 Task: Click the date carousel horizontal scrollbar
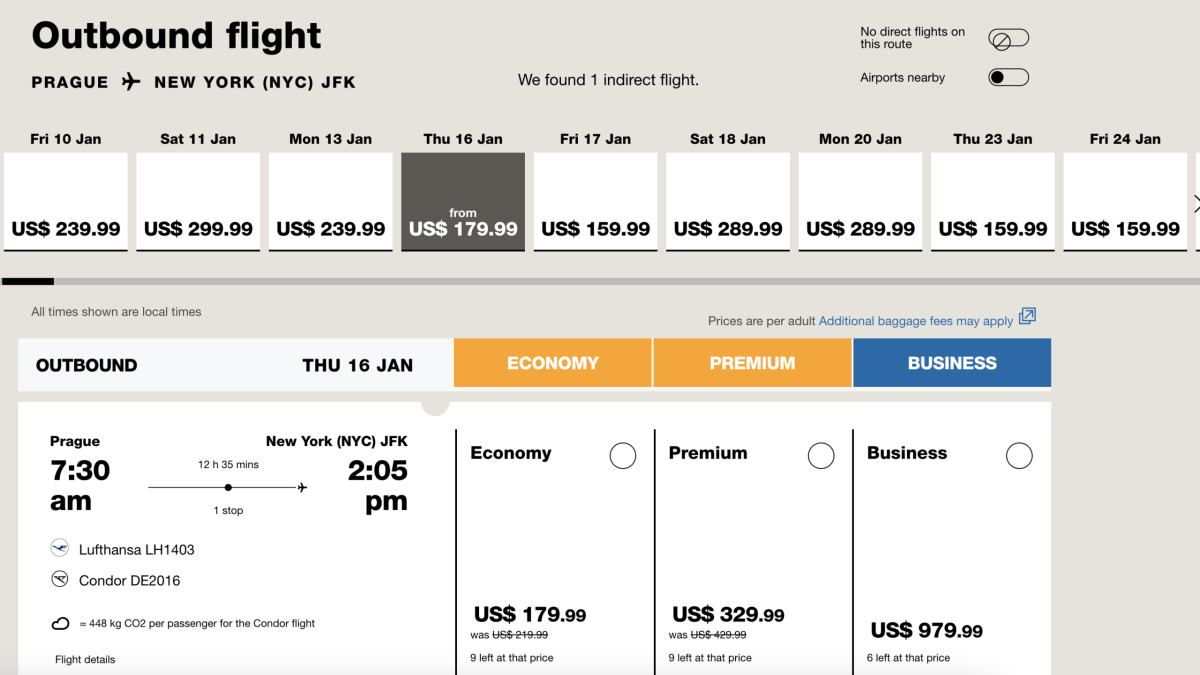pos(600,282)
